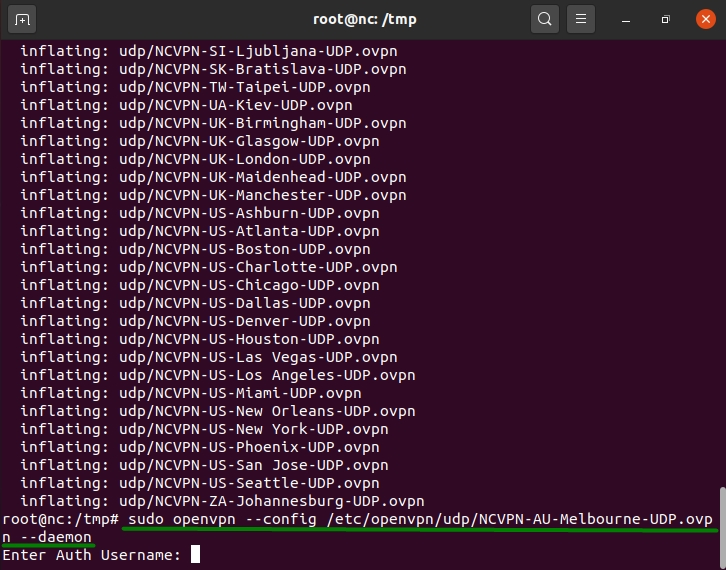The image size is (726, 570).
Task: Click the NCVPN-US-Seattle-UDP.ovpn line
Action: click(200, 483)
